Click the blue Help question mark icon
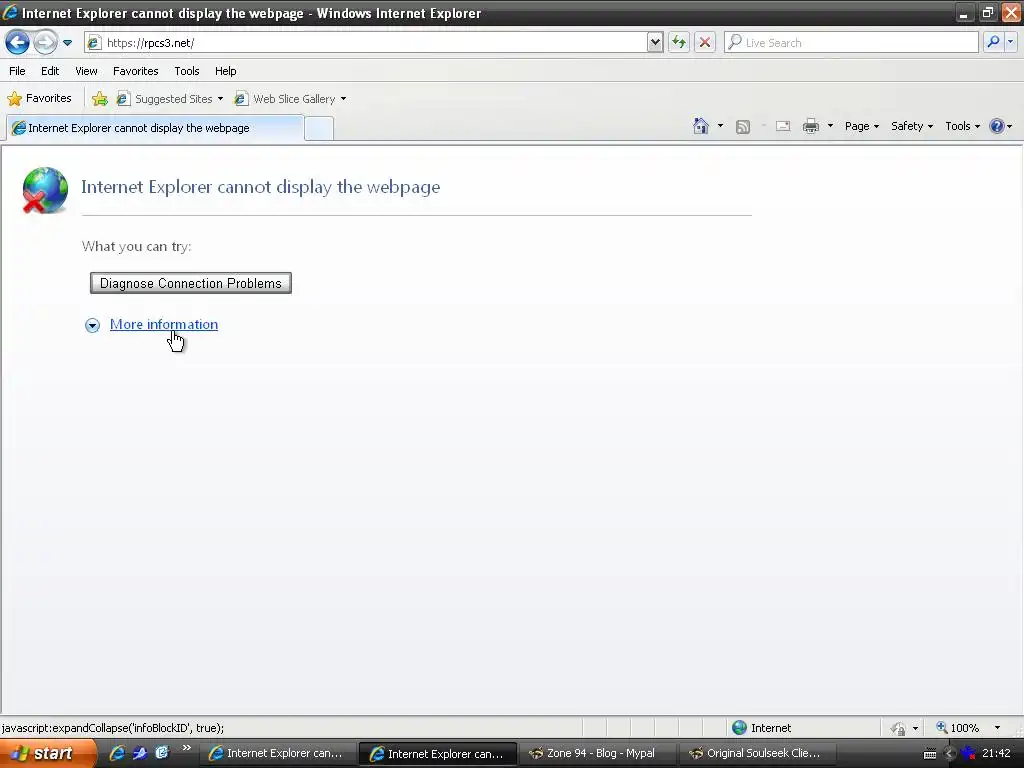This screenshot has height=768, width=1024. pyautogui.click(x=997, y=126)
